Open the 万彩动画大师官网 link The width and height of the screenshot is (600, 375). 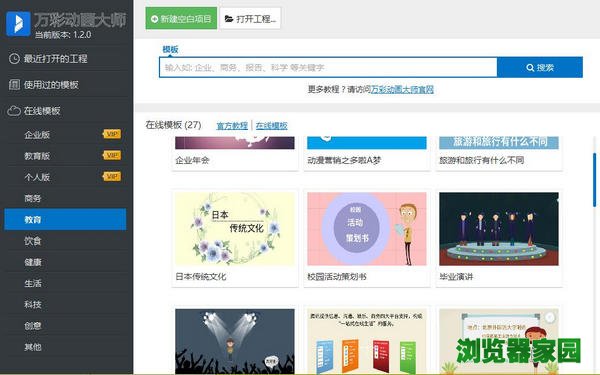point(402,90)
